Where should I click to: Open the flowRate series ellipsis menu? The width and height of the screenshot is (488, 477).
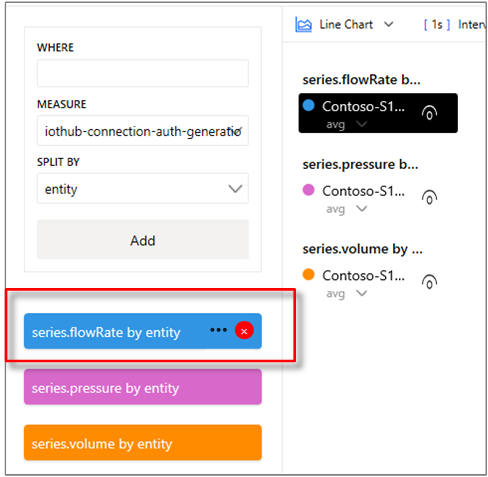[218, 330]
